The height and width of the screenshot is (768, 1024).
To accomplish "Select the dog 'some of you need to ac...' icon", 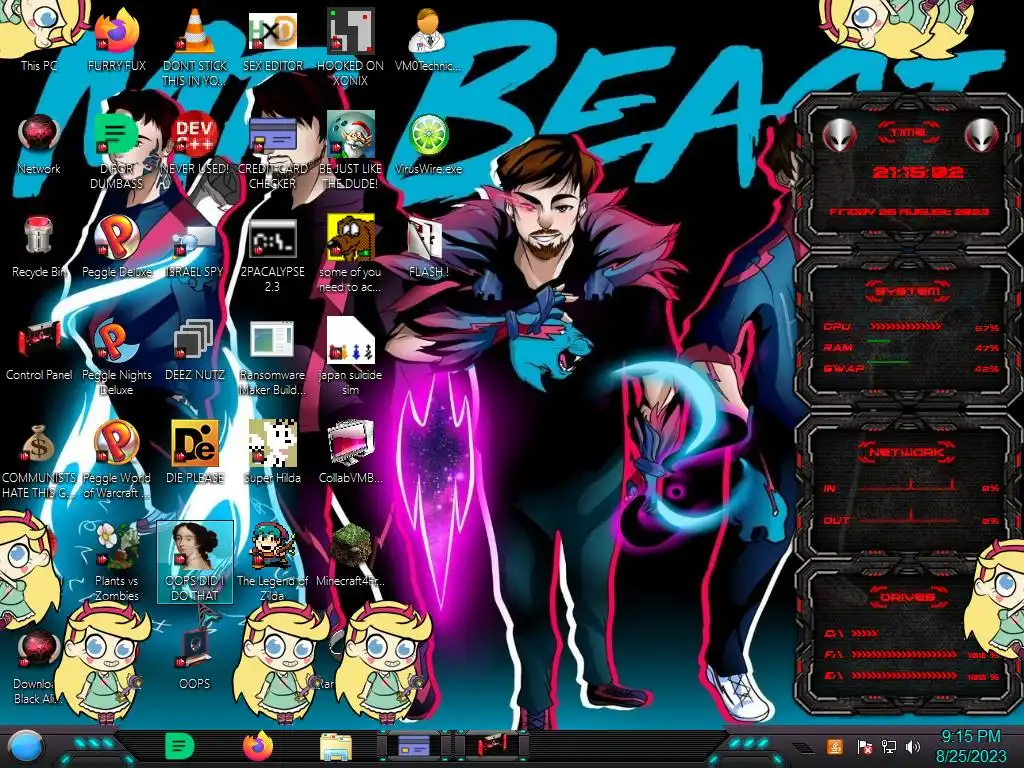I will (x=350, y=255).
